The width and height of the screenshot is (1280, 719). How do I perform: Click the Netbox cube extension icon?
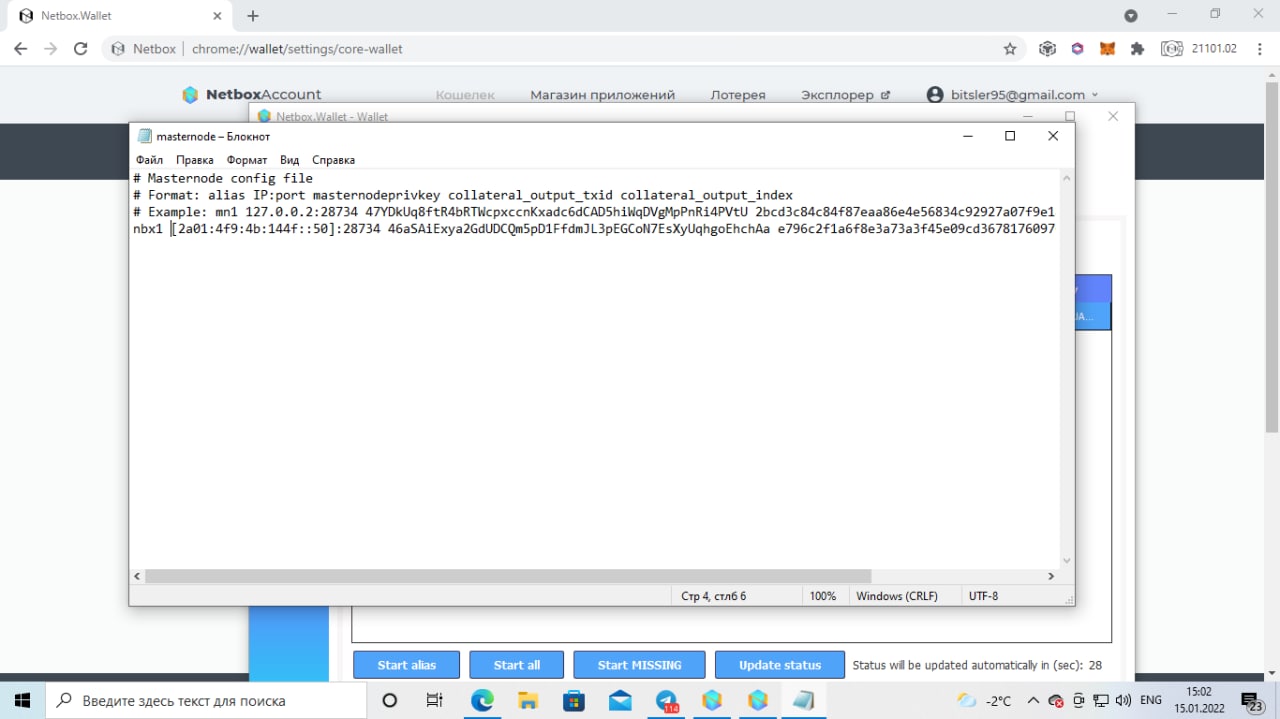click(x=1047, y=48)
